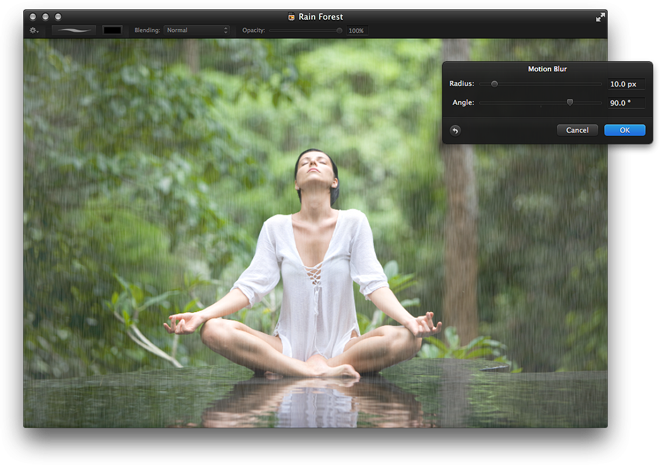
Task: Confirm Motion Blur with OK
Action: pyautogui.click(x=625, y=130)
